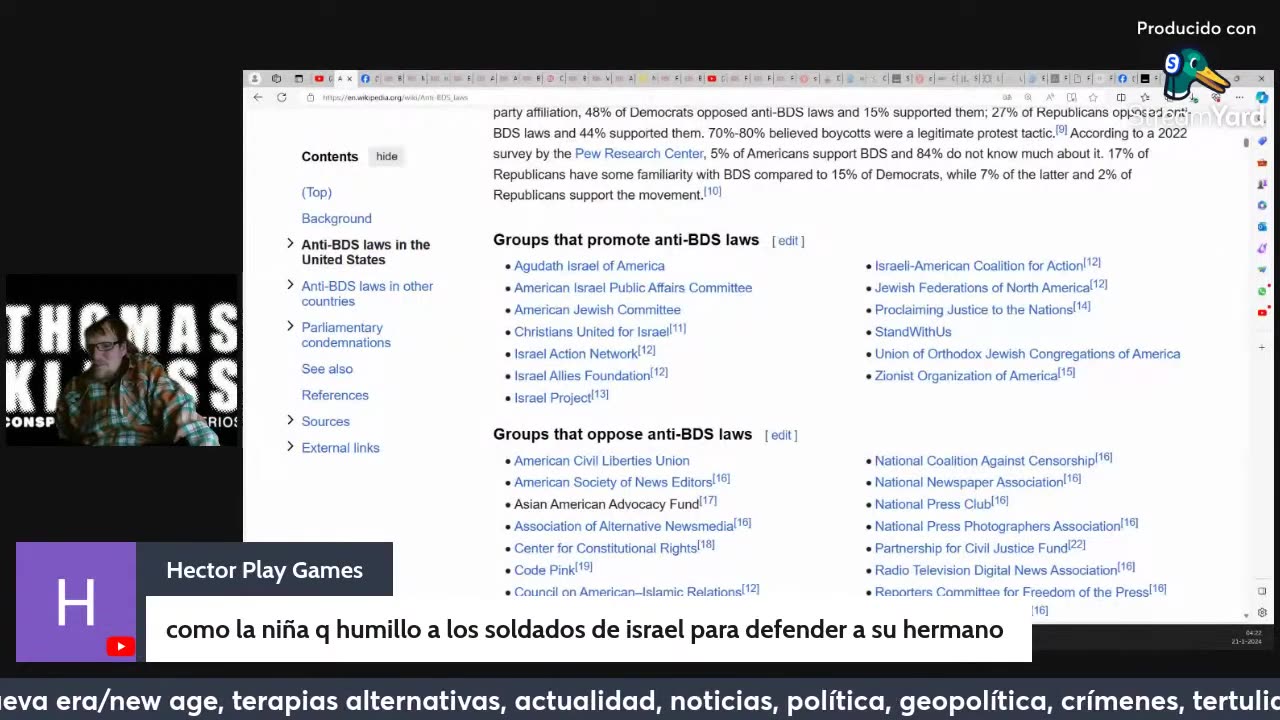Expand the Sources contents entry

tap(290, 421)
